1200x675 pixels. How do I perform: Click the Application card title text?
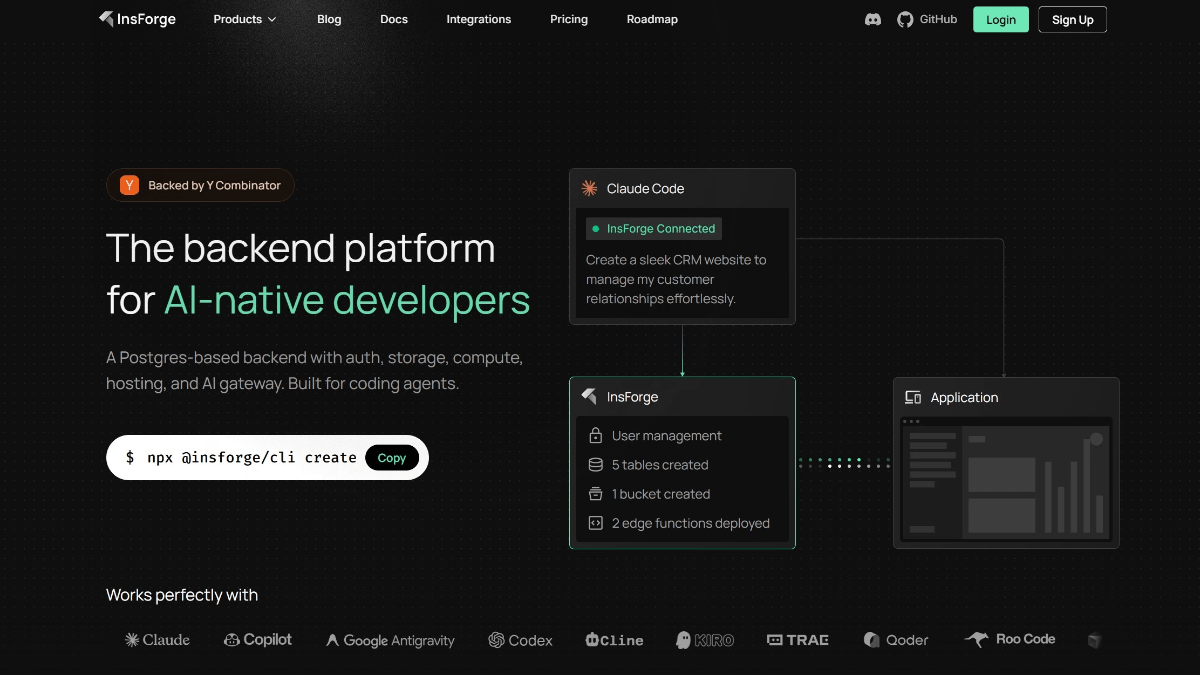click(x=964, y=397)
